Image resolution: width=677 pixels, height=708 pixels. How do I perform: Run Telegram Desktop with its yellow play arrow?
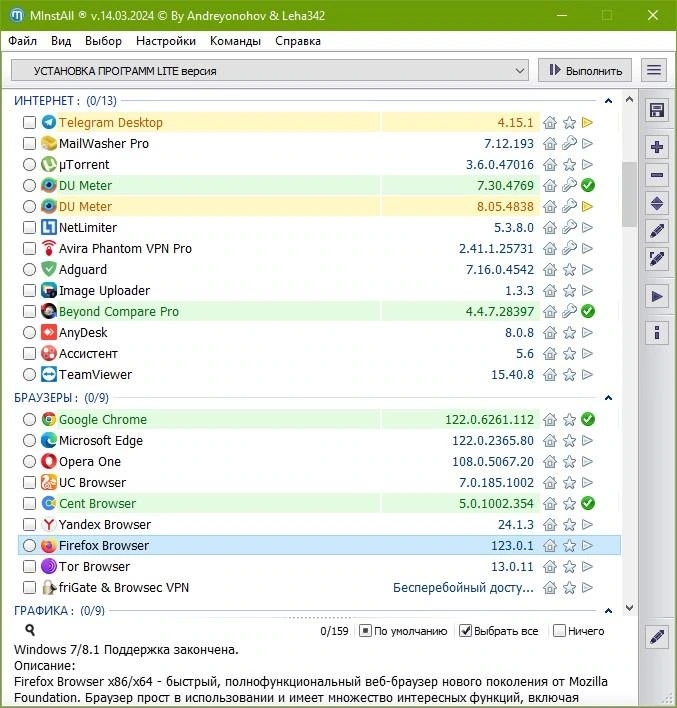point(587,122)
